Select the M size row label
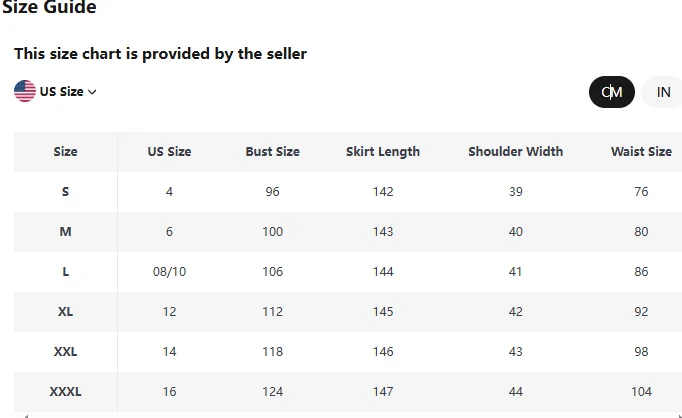Screen dimensions: 682x418 click(x=65, y=231)
